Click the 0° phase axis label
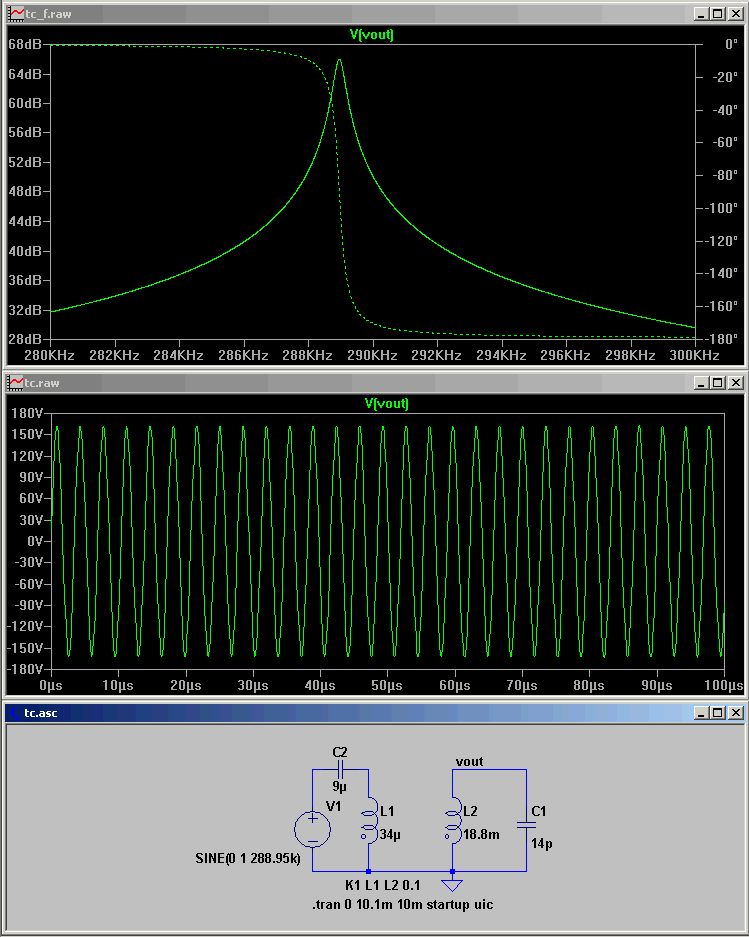This screenshot has height=937, width=749. click(x=731, y=45)
